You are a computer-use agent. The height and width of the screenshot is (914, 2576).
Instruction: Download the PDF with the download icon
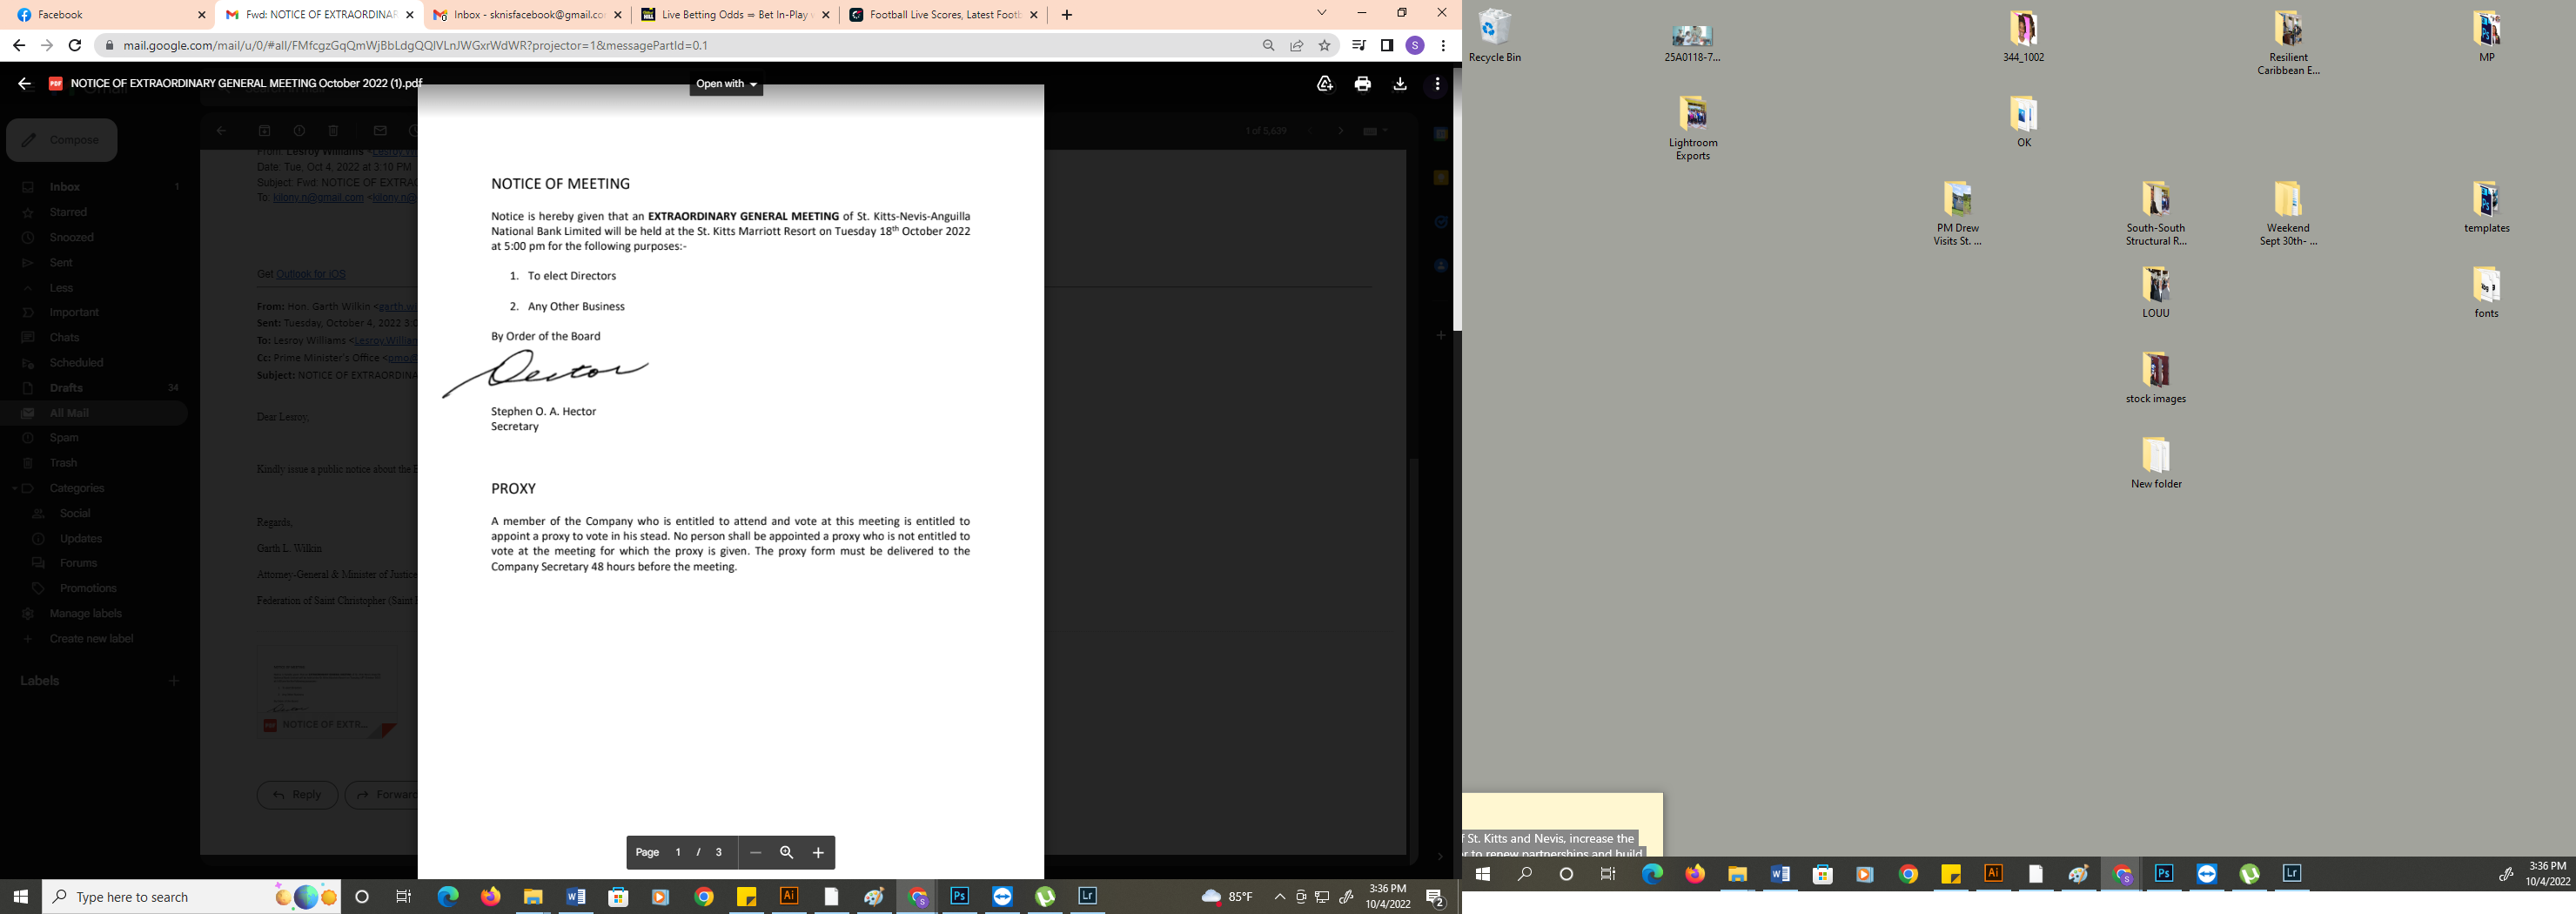click(1400, 84)
